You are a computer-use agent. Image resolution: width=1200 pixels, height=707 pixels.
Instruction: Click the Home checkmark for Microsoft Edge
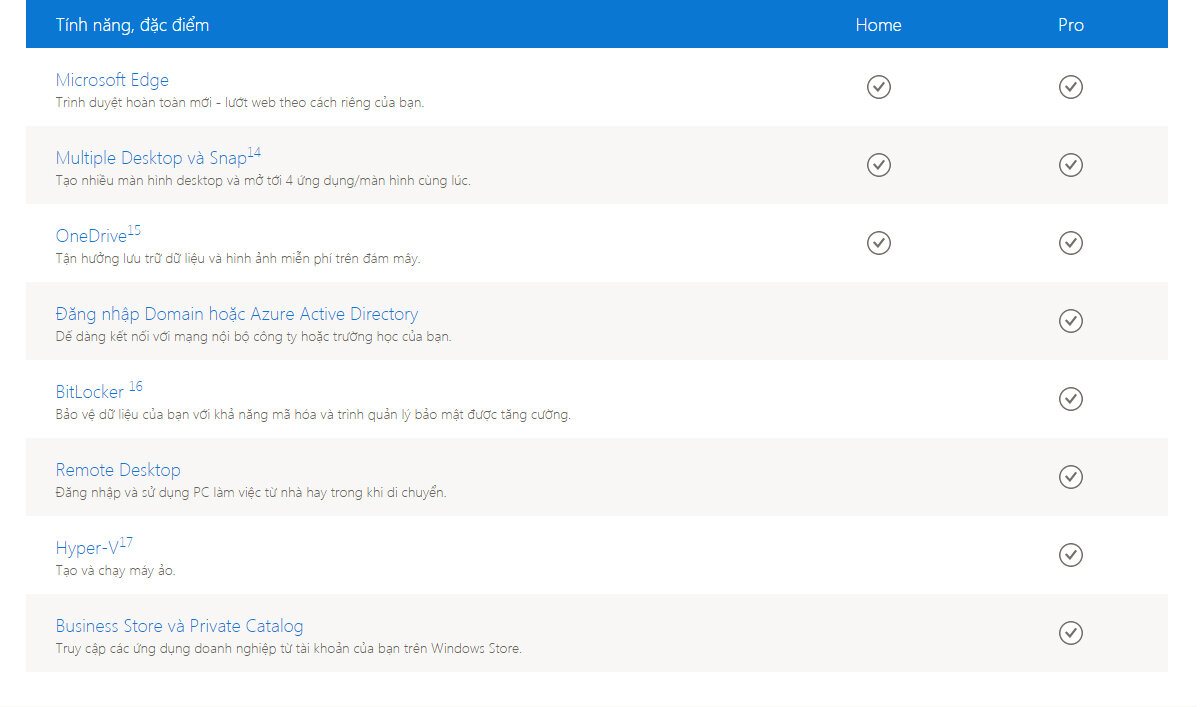[878, 87]
